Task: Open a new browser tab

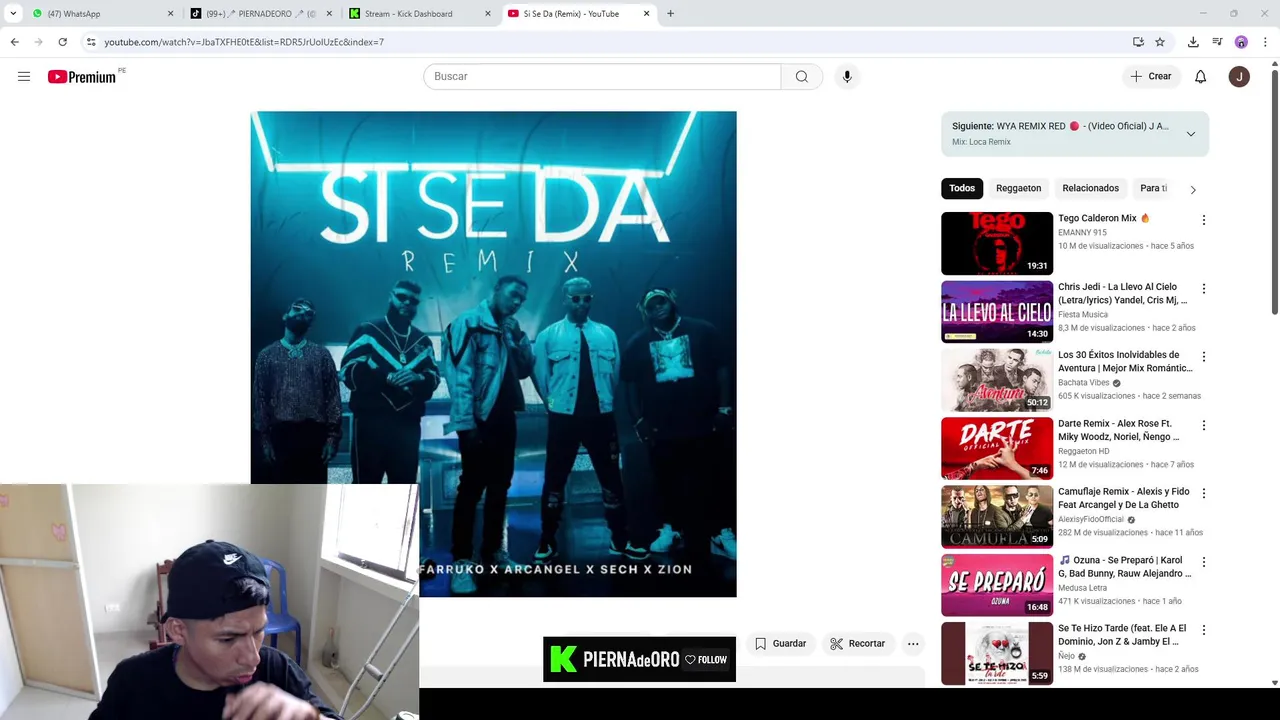Action: pyautogui.click(x=670, y=14)
